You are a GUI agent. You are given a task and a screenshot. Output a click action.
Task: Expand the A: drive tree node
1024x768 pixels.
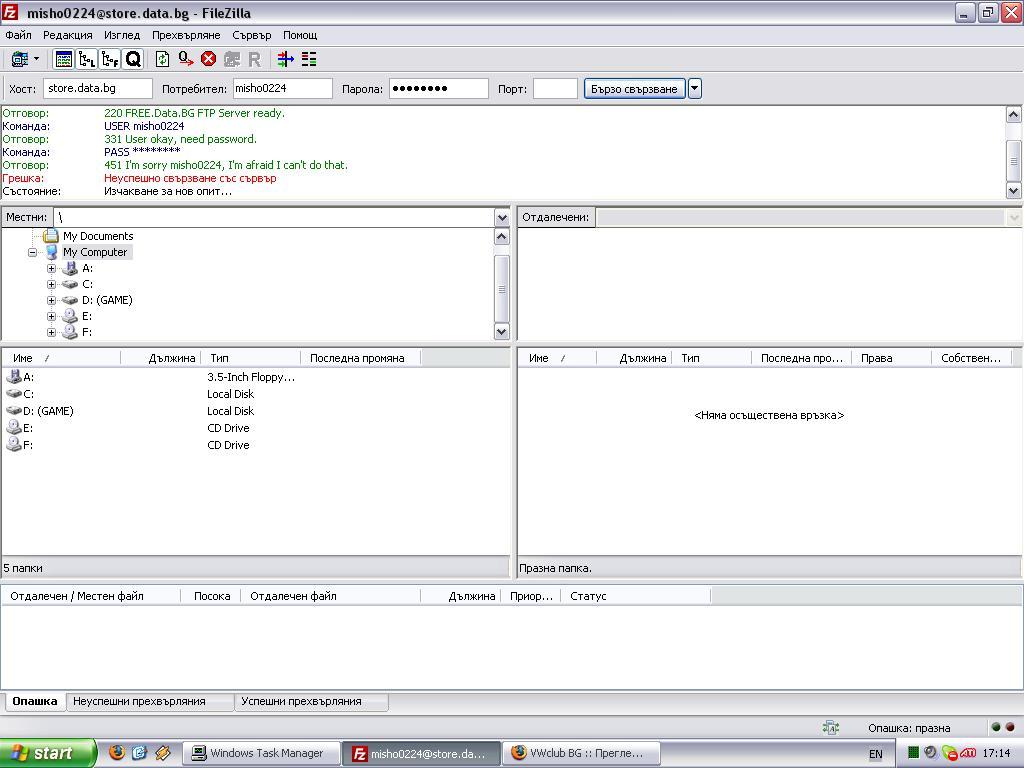[x=52, y=268]
